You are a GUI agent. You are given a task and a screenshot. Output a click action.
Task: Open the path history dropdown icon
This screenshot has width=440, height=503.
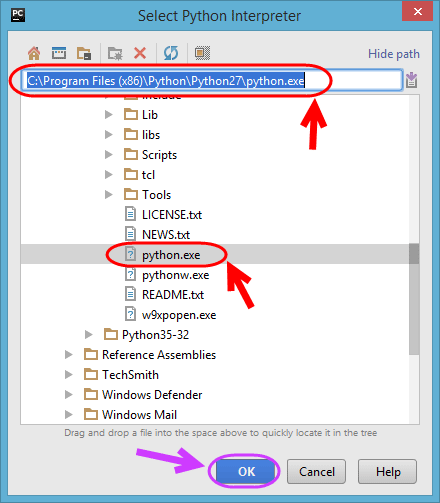click(412, 80)
